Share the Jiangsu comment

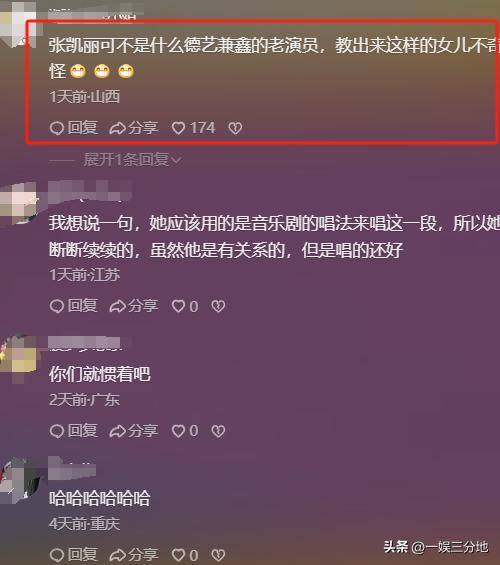(x=134, y=306)
